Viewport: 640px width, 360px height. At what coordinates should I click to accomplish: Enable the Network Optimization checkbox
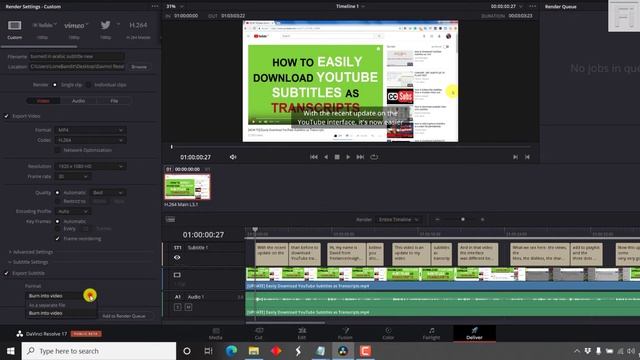[x=58, y=150]
